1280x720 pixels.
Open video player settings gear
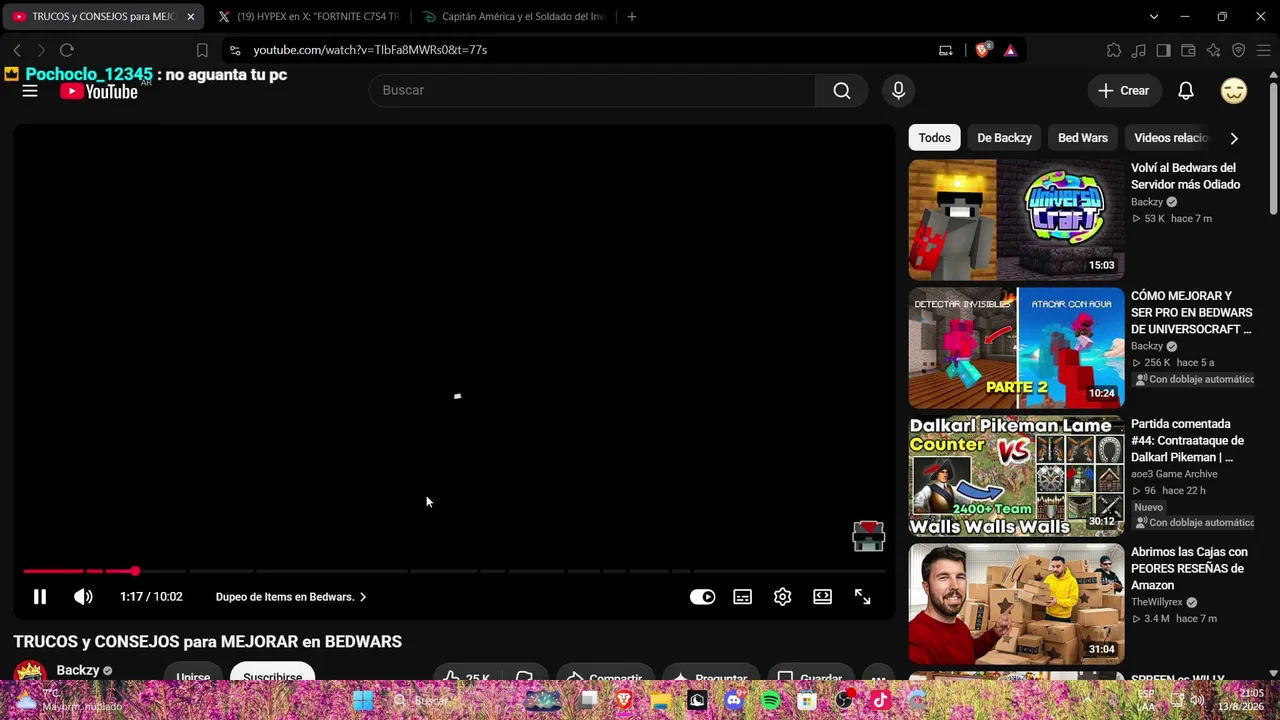tap(782, 597)
